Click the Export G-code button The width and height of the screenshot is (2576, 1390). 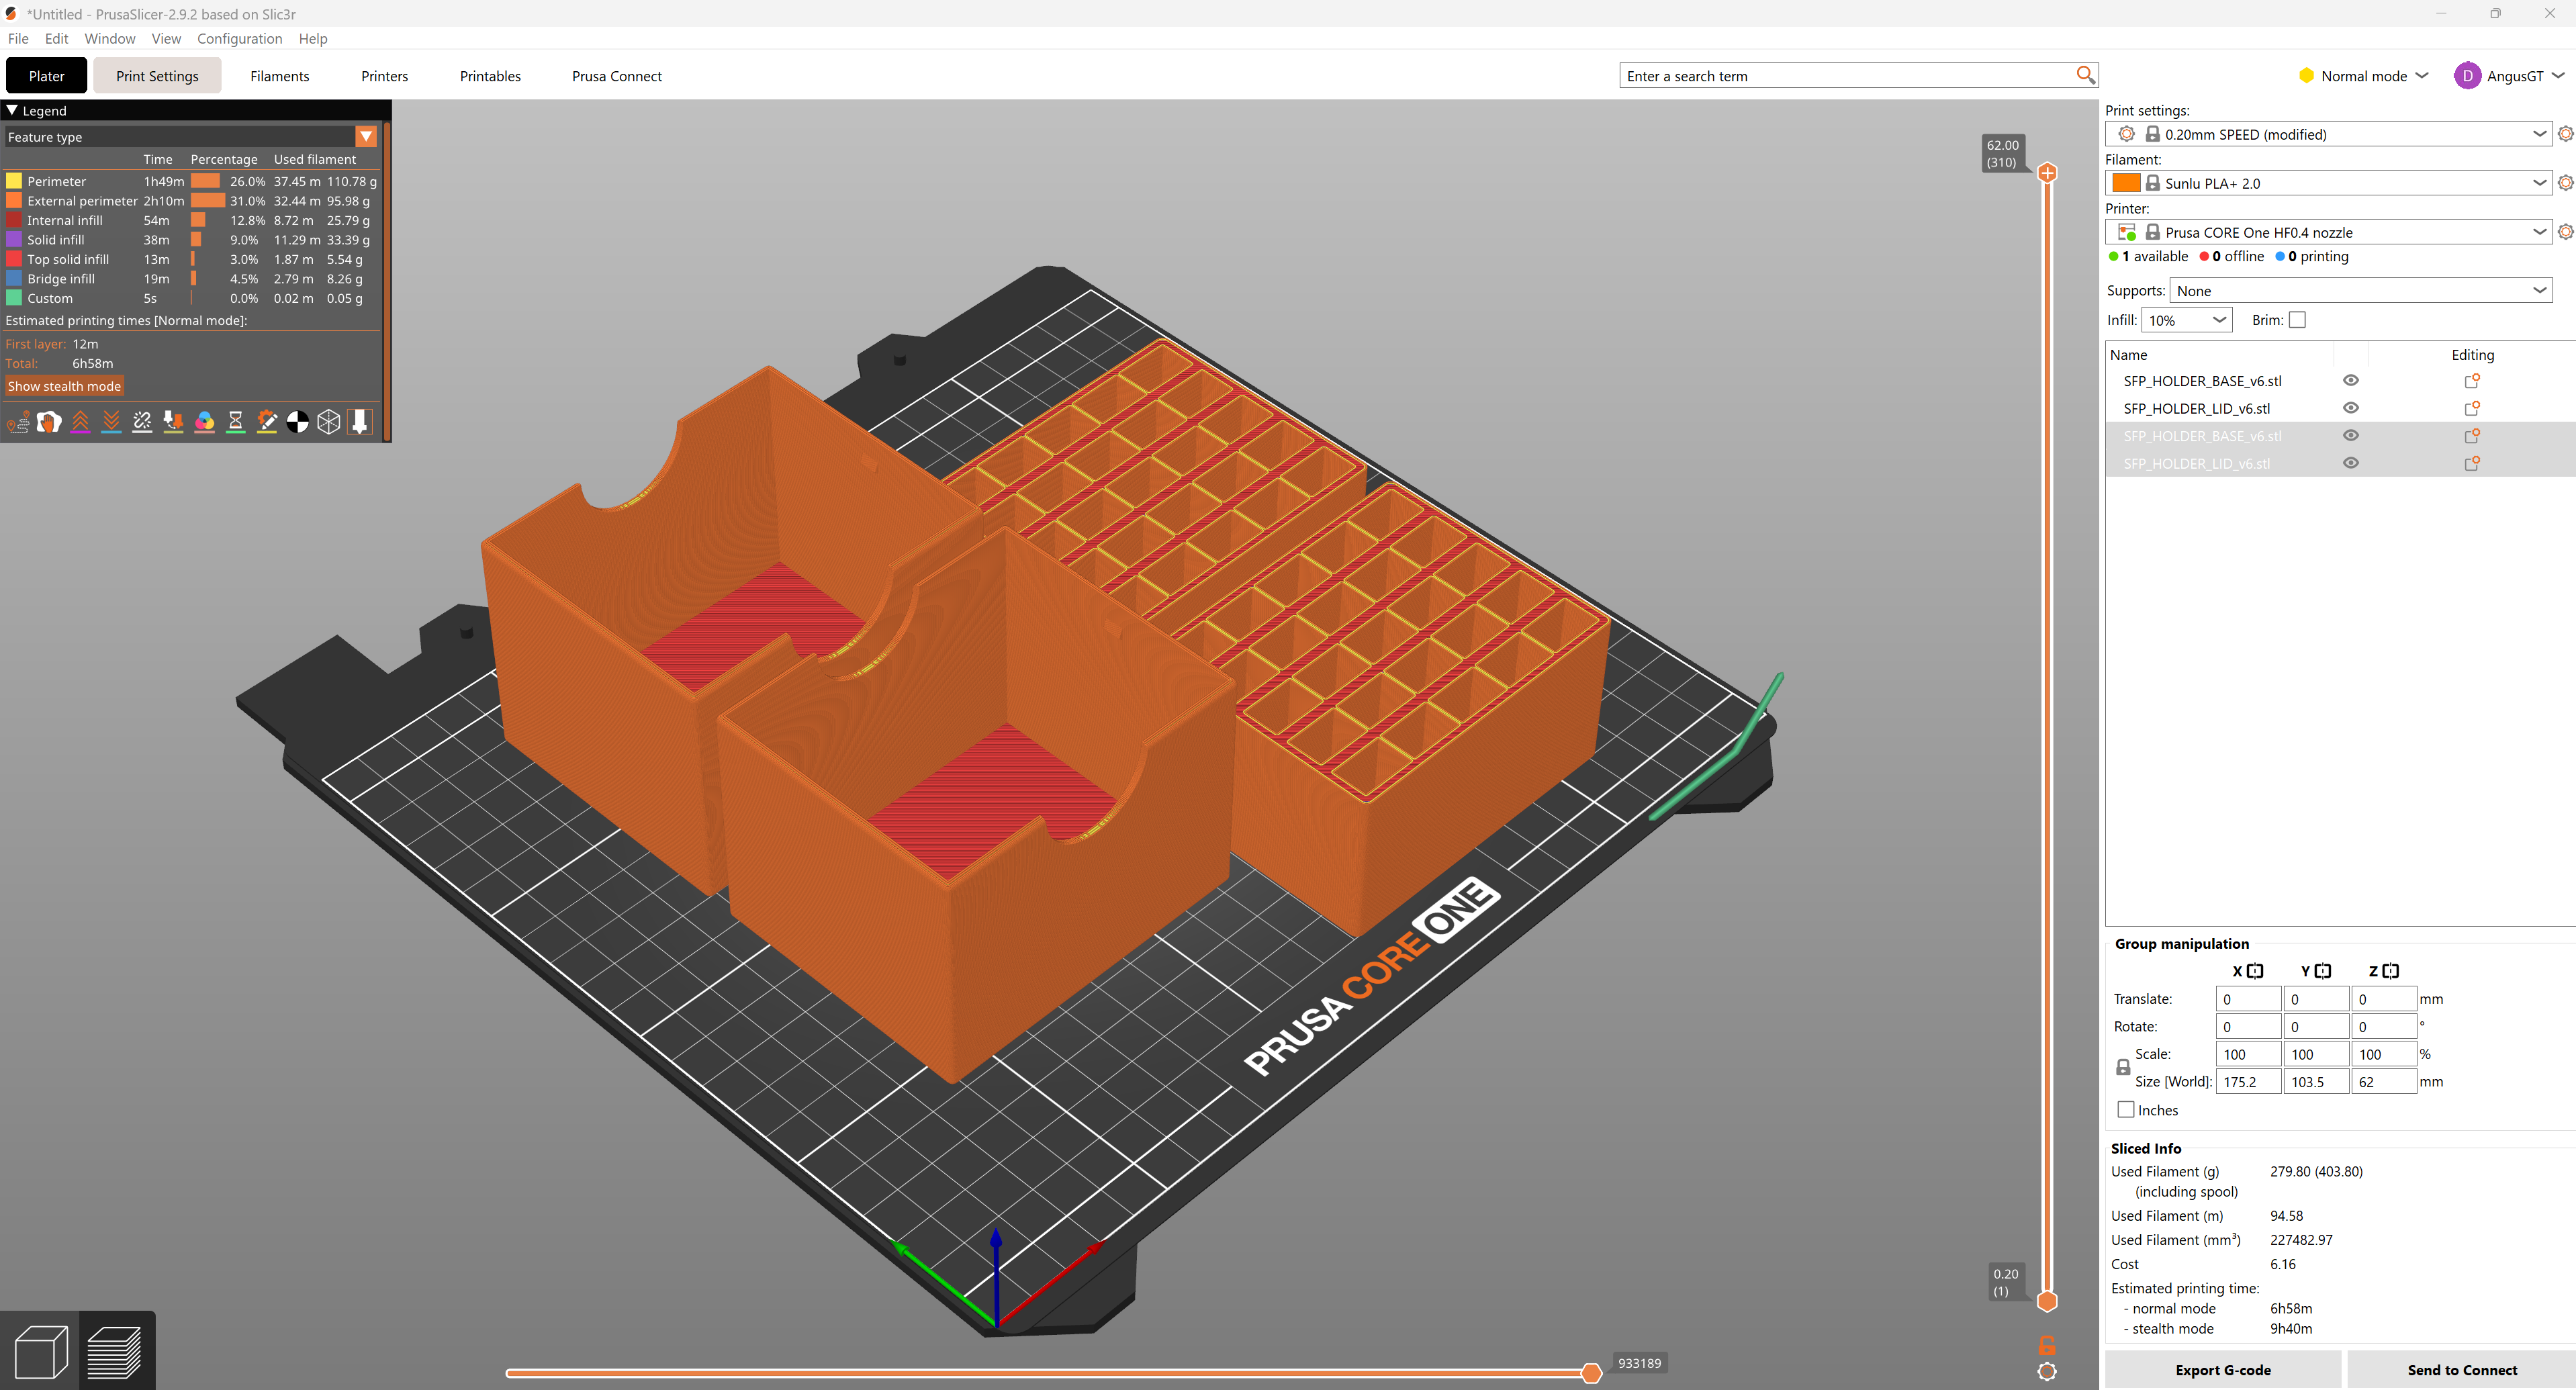2222,1370
